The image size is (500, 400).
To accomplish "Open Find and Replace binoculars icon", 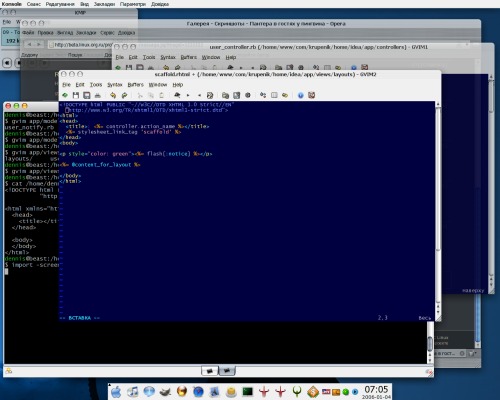I will (177, 95).
